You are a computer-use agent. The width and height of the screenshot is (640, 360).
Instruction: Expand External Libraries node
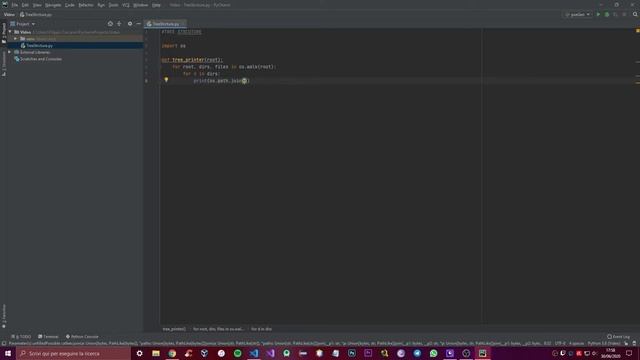pos(10,52)
